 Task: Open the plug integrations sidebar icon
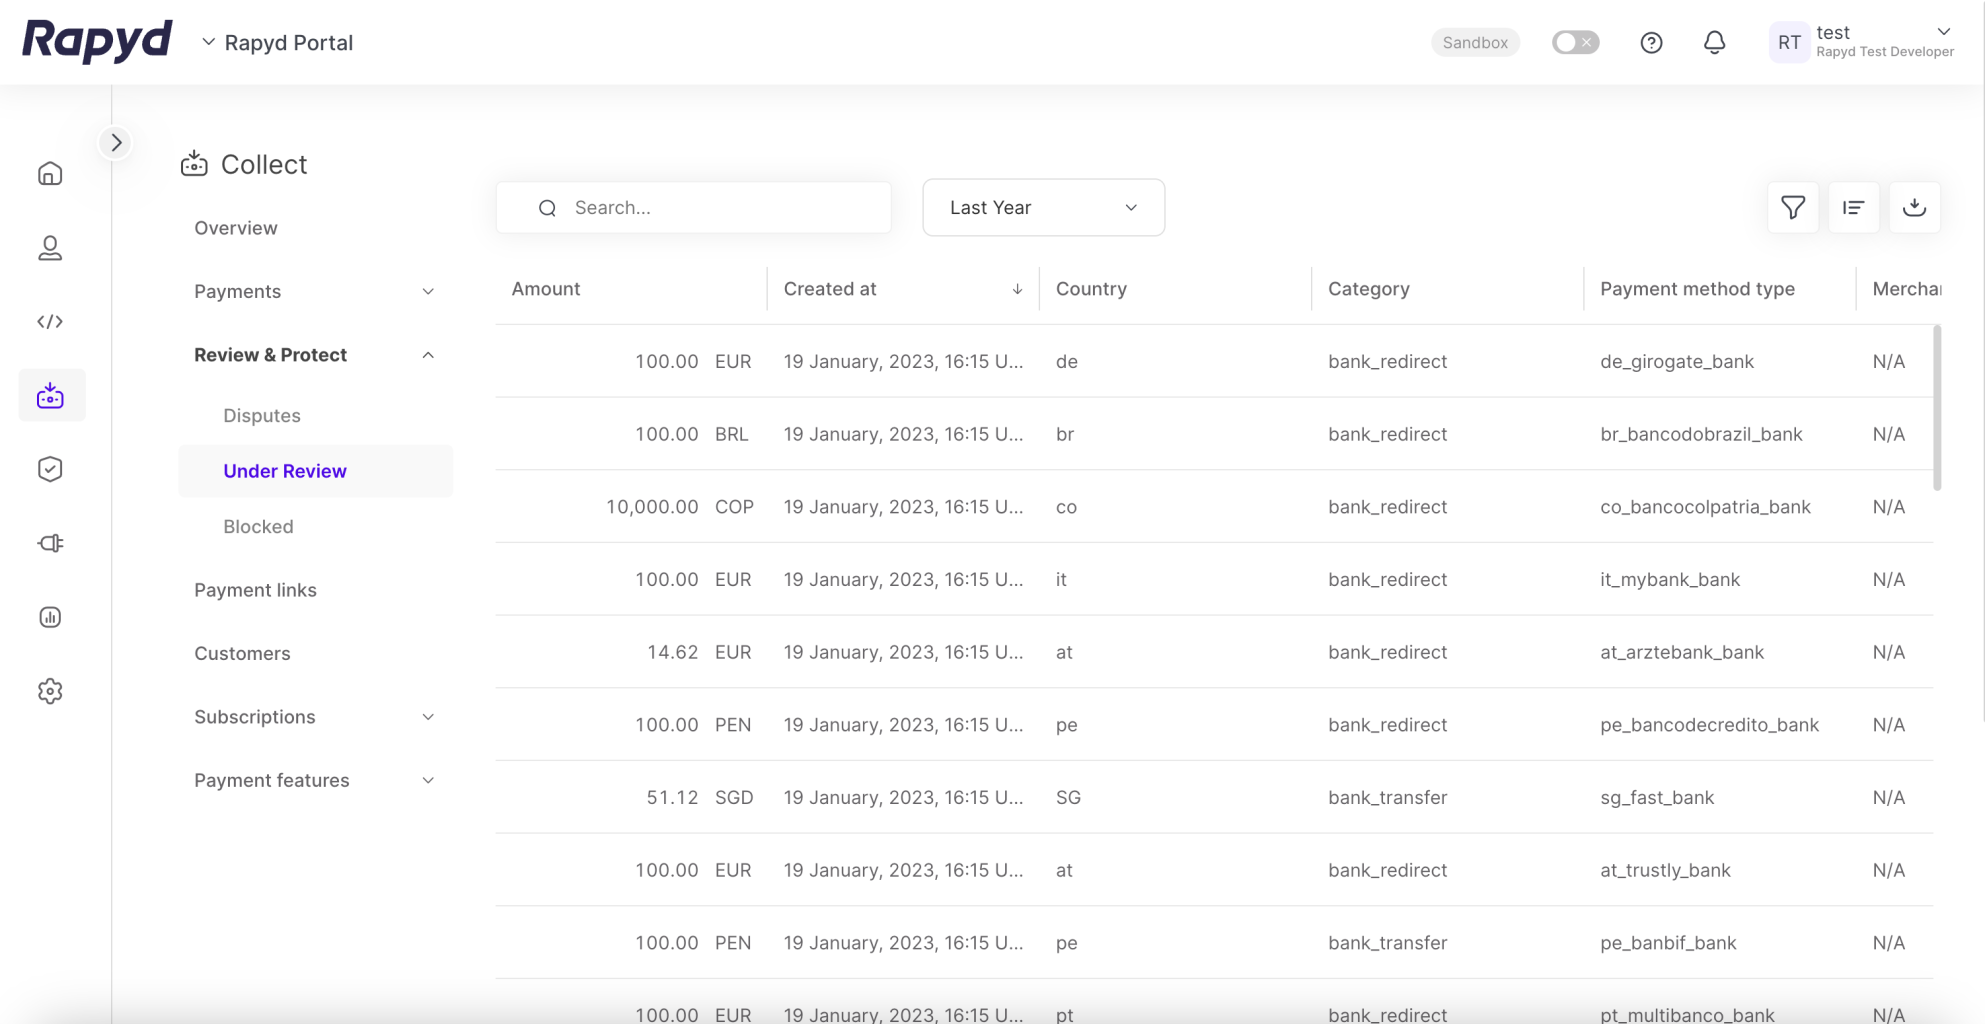tap(50, 543)
